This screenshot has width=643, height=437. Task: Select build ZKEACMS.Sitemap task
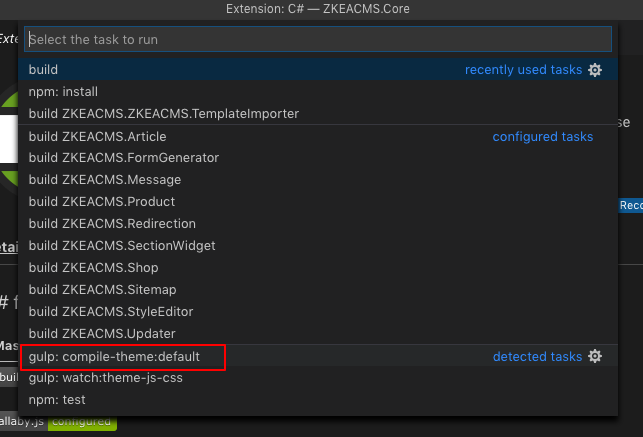click(x=318, y=290)
